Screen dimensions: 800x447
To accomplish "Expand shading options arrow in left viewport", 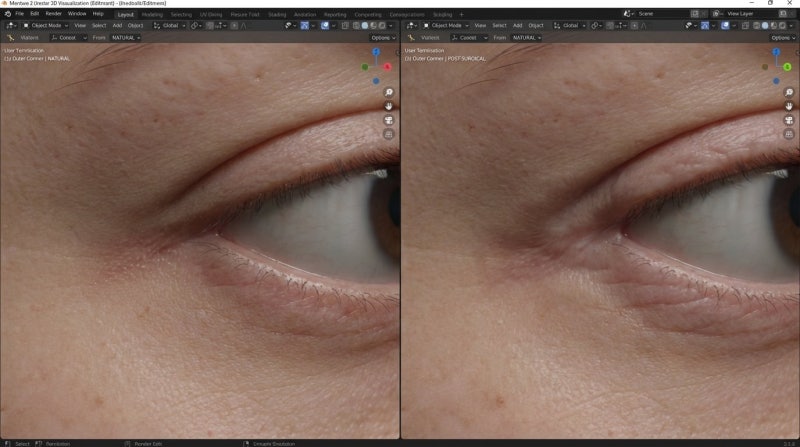I will 391,26.
